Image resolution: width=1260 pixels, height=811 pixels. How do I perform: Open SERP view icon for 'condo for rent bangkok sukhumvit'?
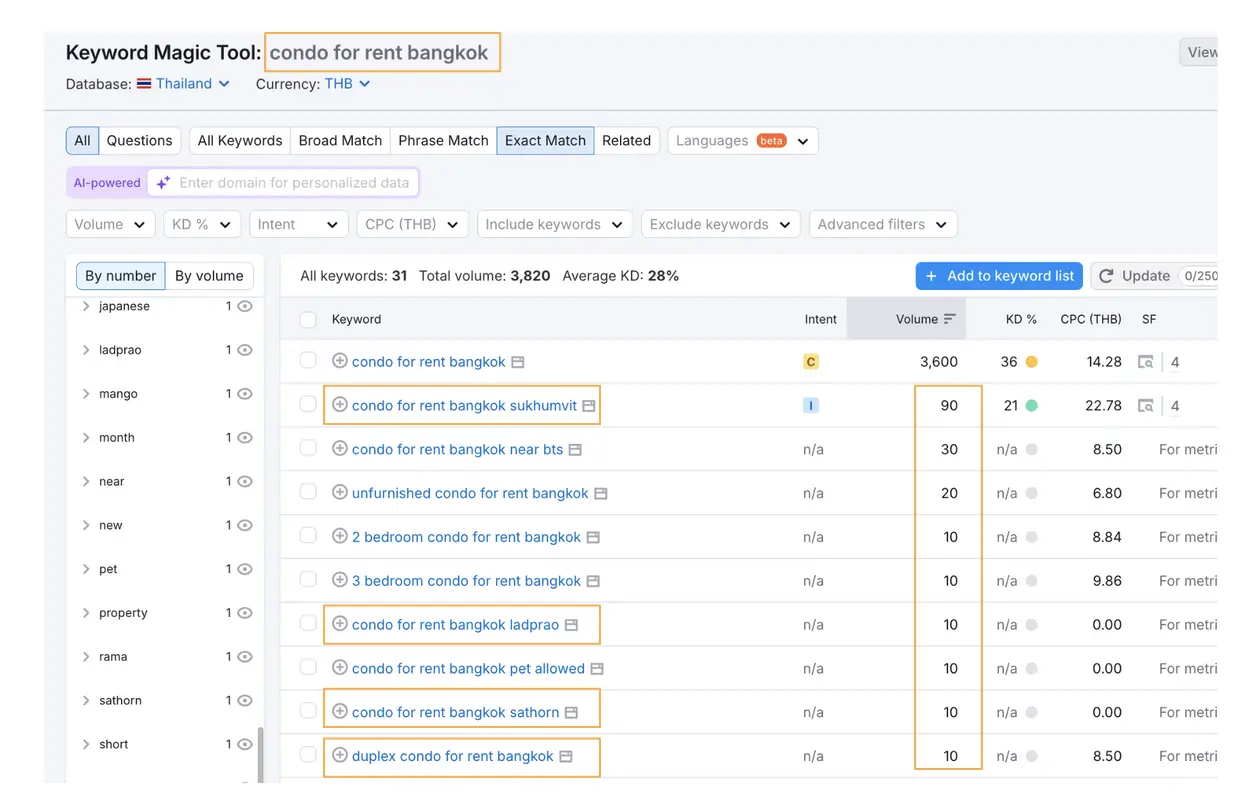pos(589,406)
